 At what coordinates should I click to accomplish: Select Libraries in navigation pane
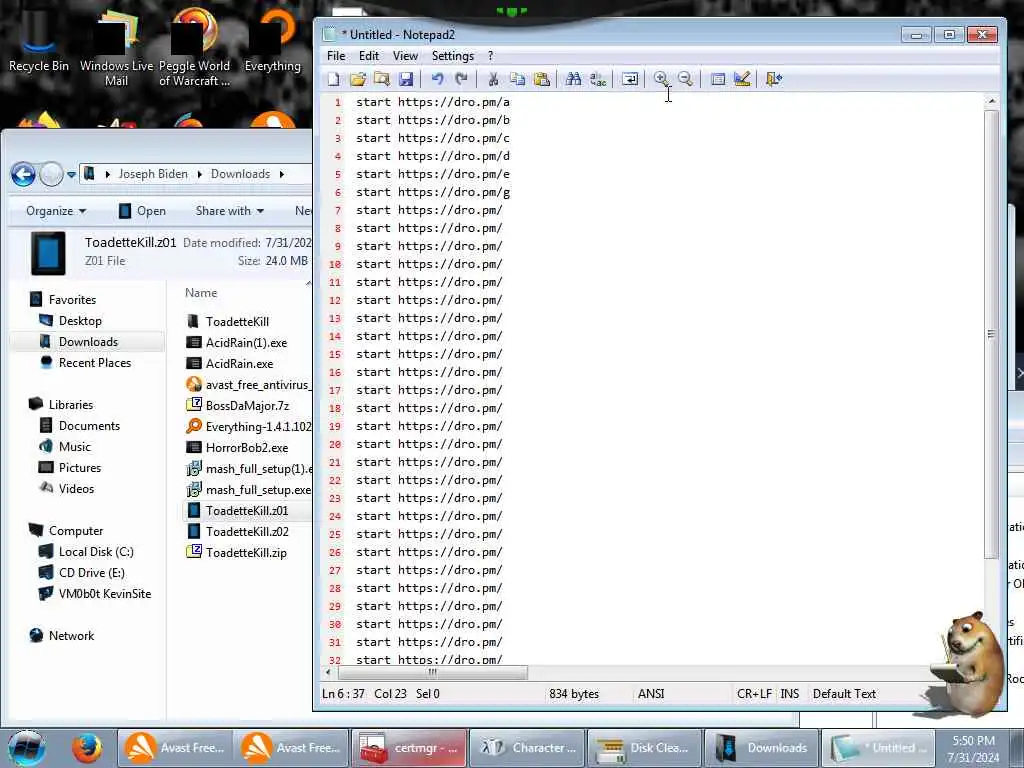pyautogui.click(x=61, y=405)
